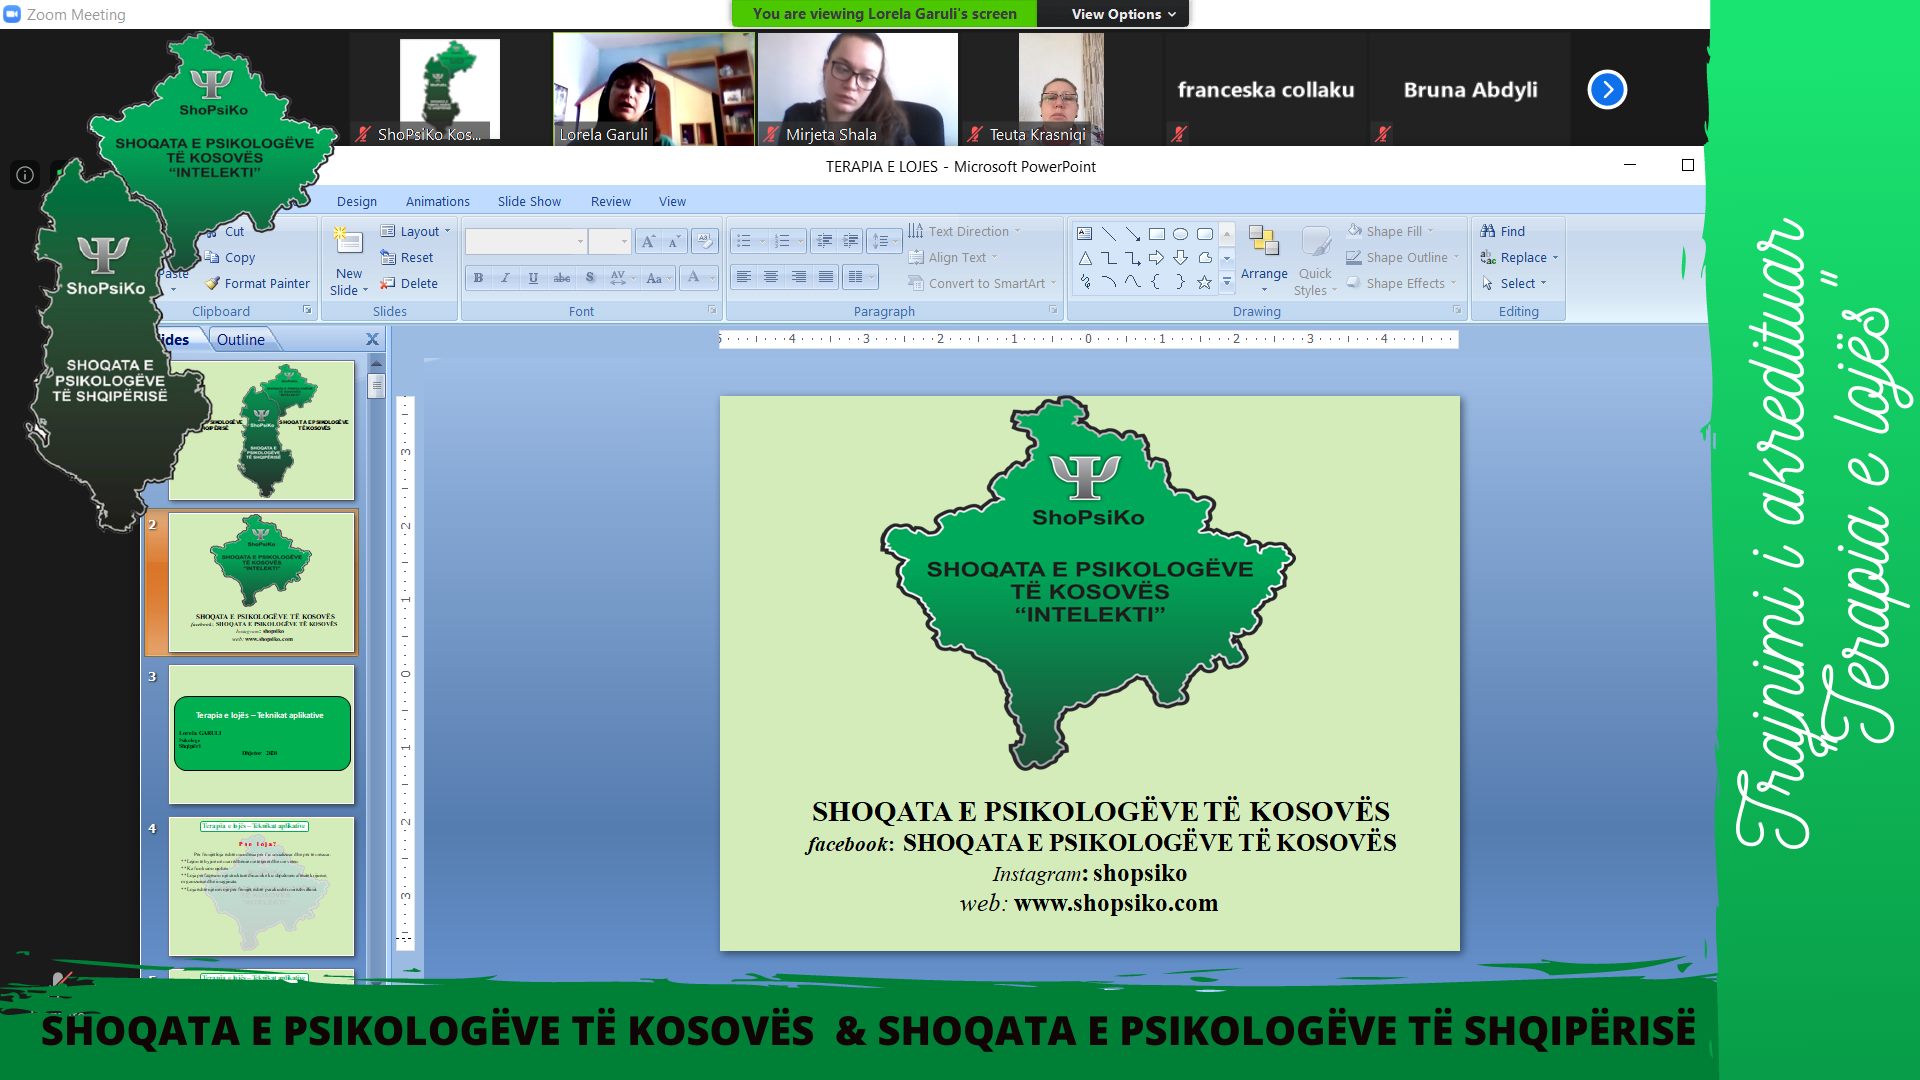Image resolution: width=1920 pixels, height=1080 pixels.
Task: Select the Arrow line shape
Action: (1133, 234)
